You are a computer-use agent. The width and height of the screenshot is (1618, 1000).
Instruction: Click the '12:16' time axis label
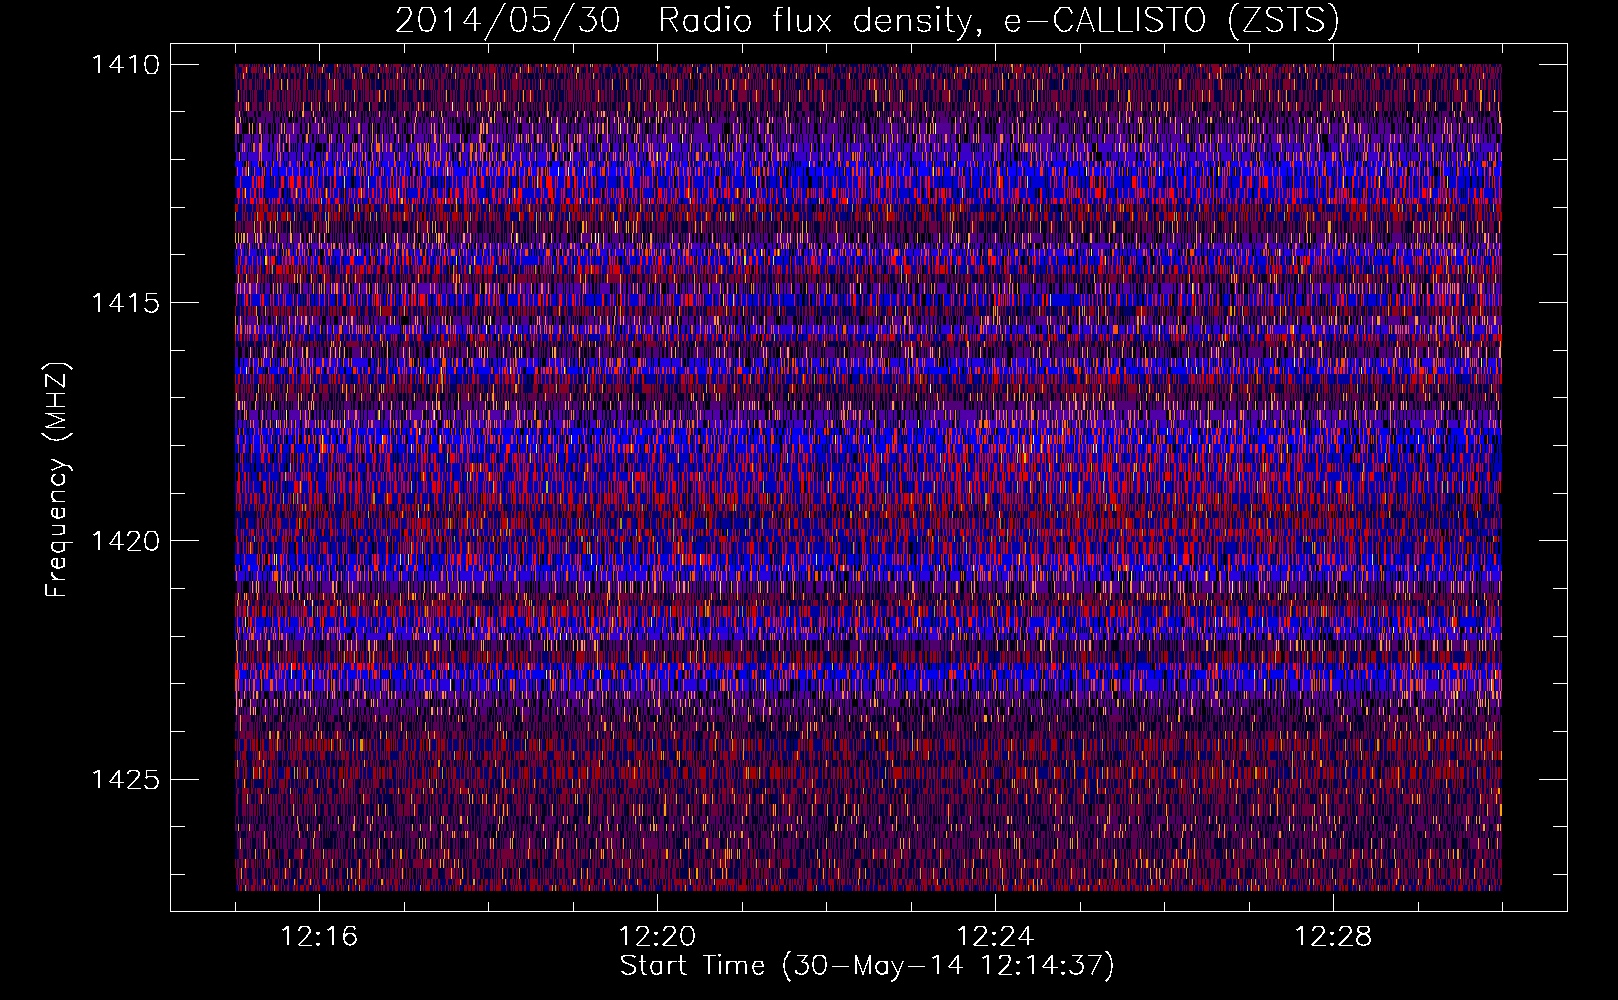(319, 937)
